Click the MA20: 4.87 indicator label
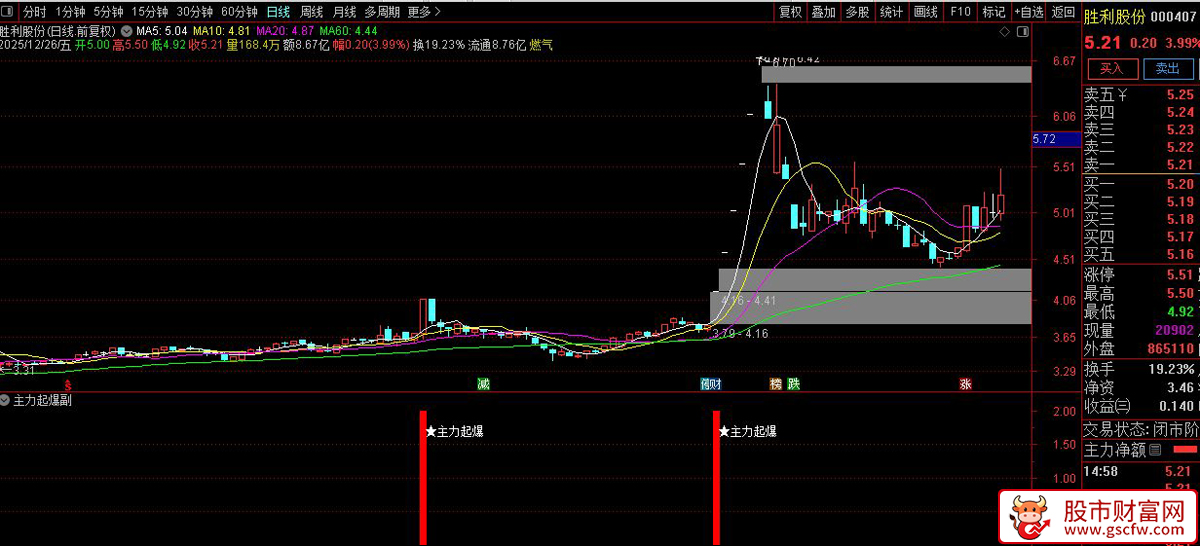1200x546 pixels. (x=285, y=30)
